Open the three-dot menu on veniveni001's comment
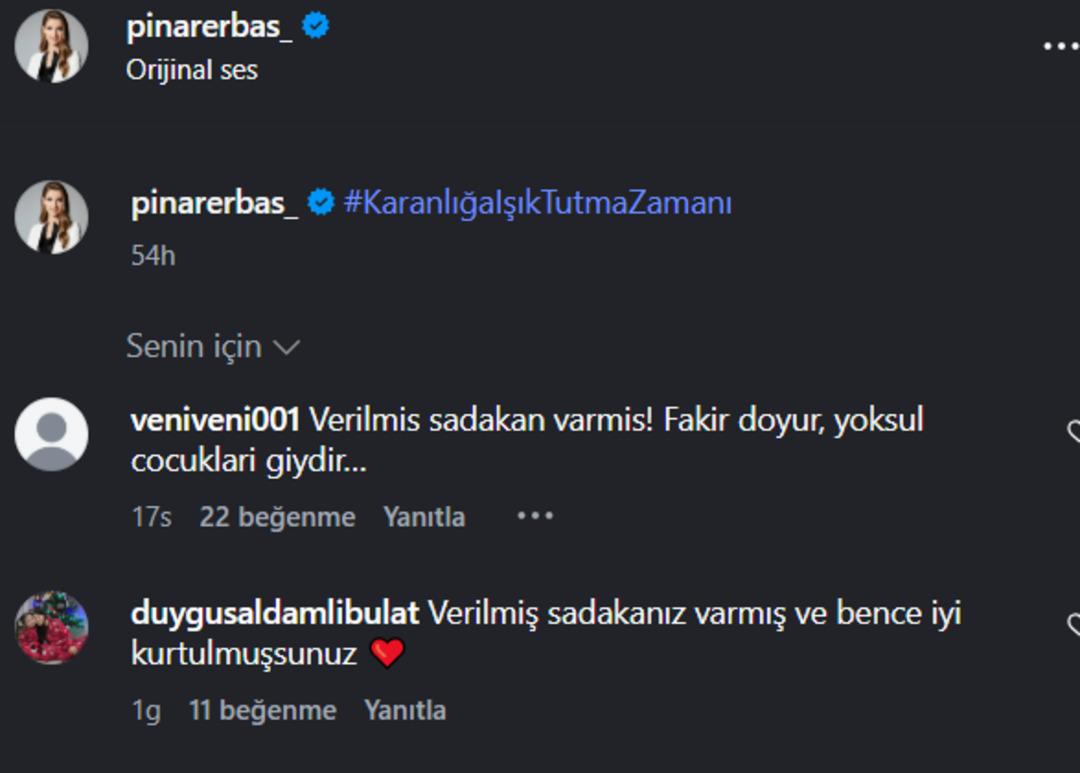 pyautogui.click(x=536, y=514)
